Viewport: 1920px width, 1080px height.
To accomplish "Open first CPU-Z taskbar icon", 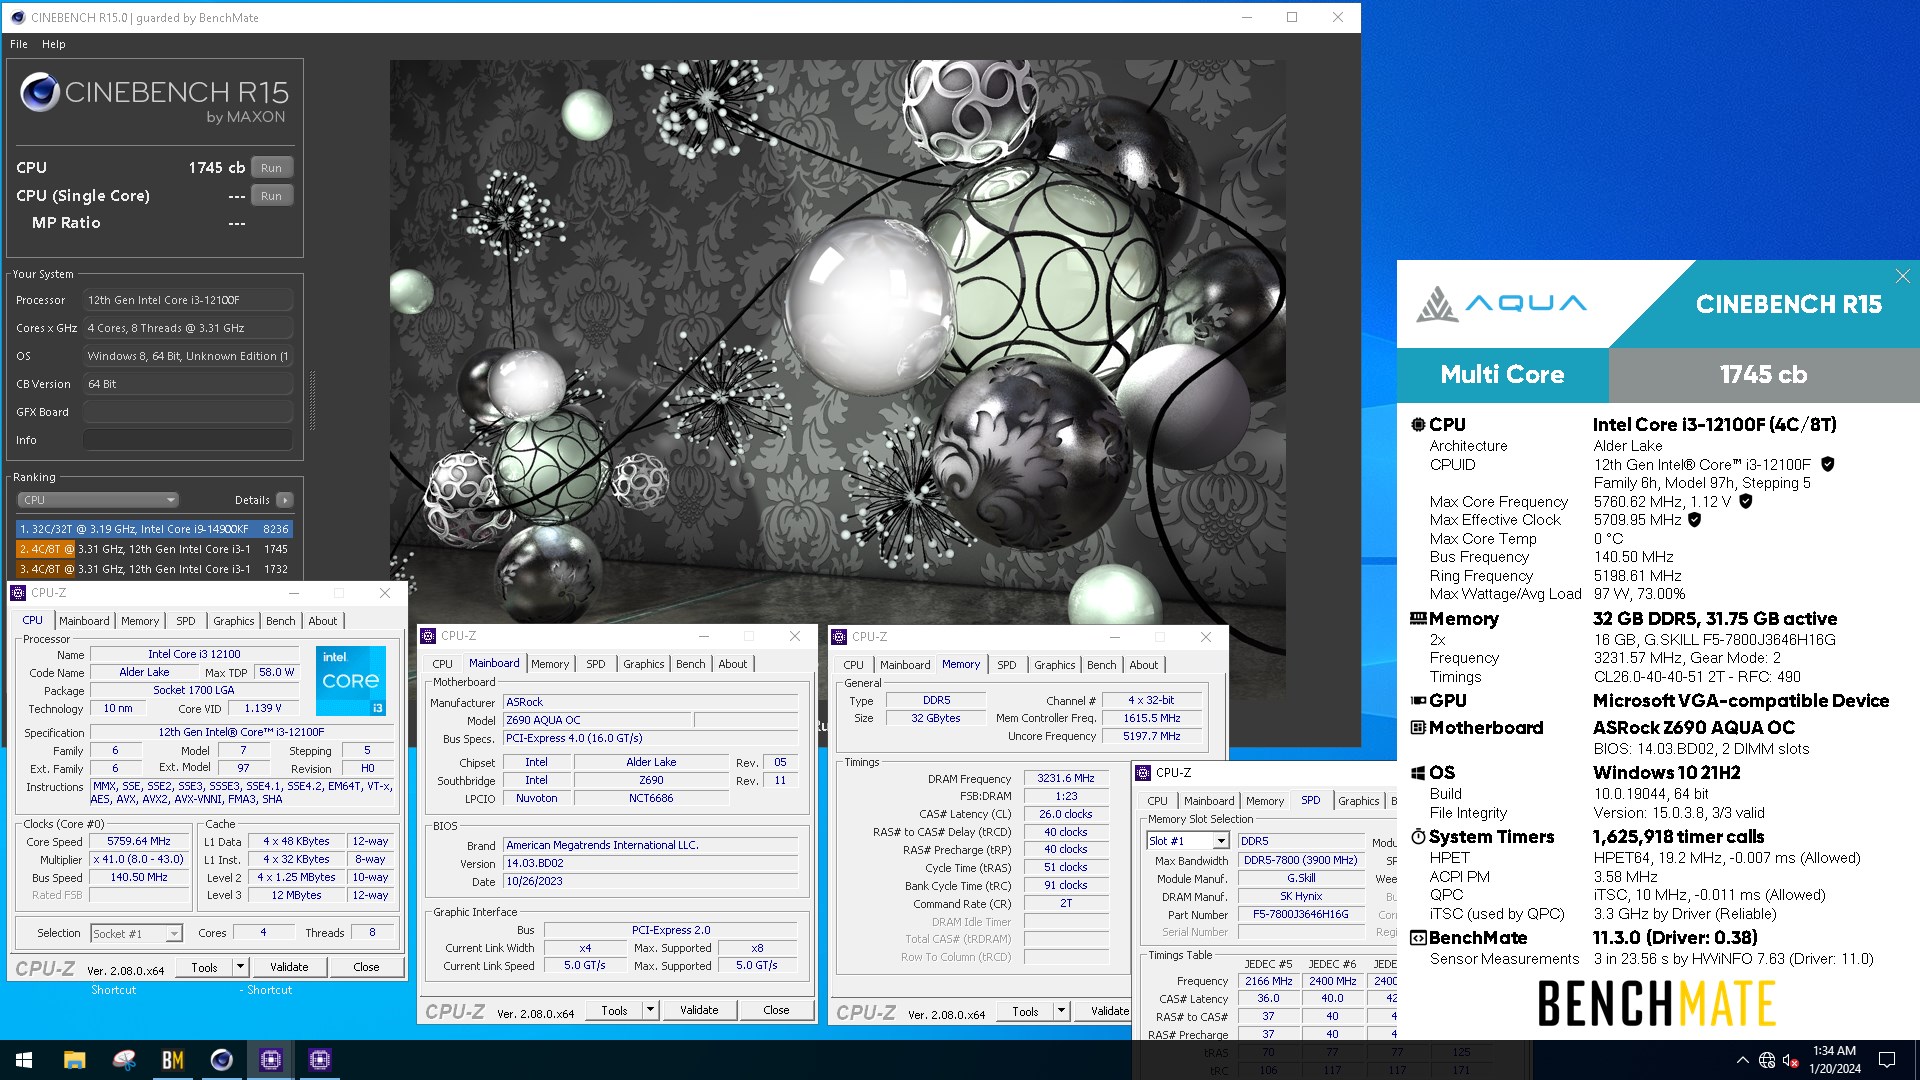I will point(270,1060).
